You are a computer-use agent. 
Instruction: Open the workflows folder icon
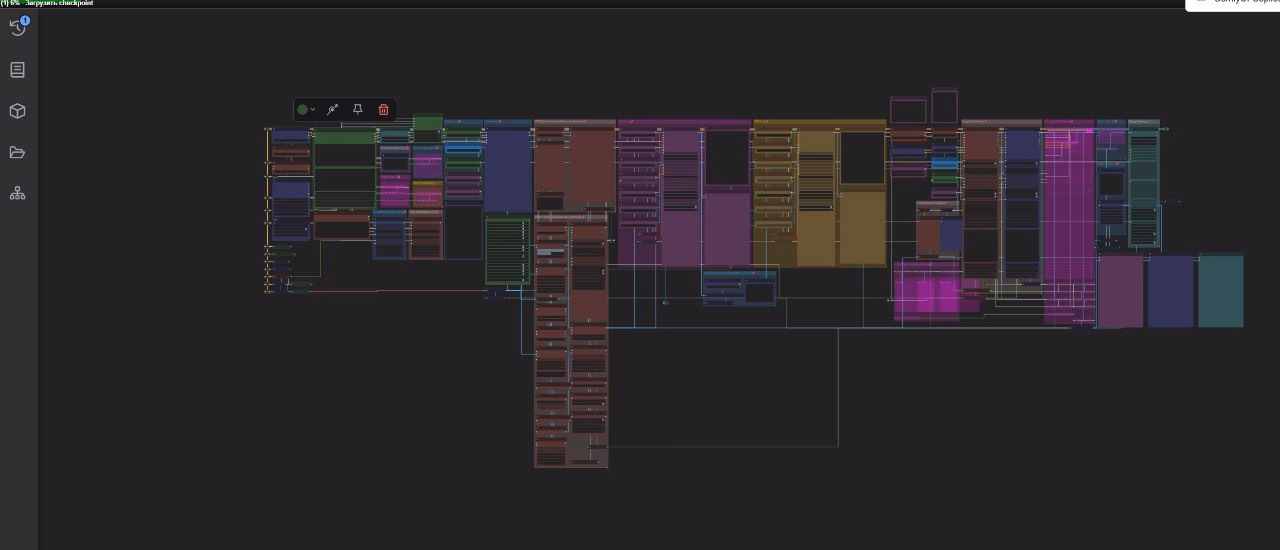(x=17, y=152)
